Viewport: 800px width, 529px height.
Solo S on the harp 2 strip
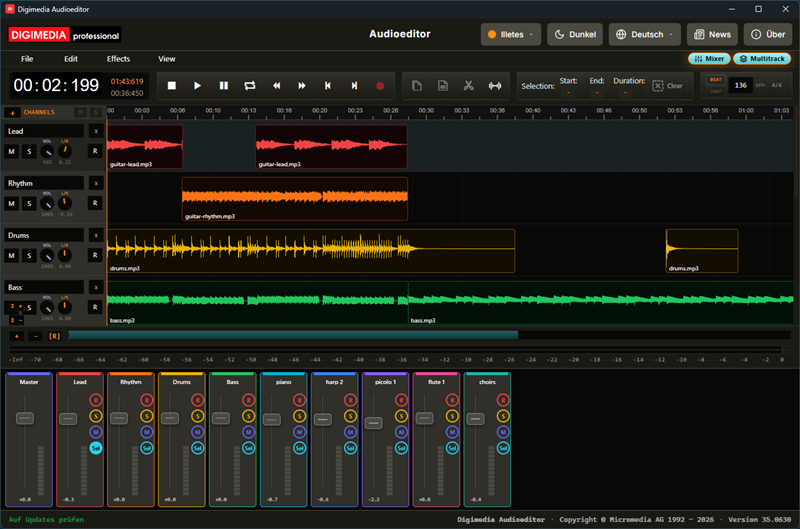pyautogui.click(x=350, y=416)
